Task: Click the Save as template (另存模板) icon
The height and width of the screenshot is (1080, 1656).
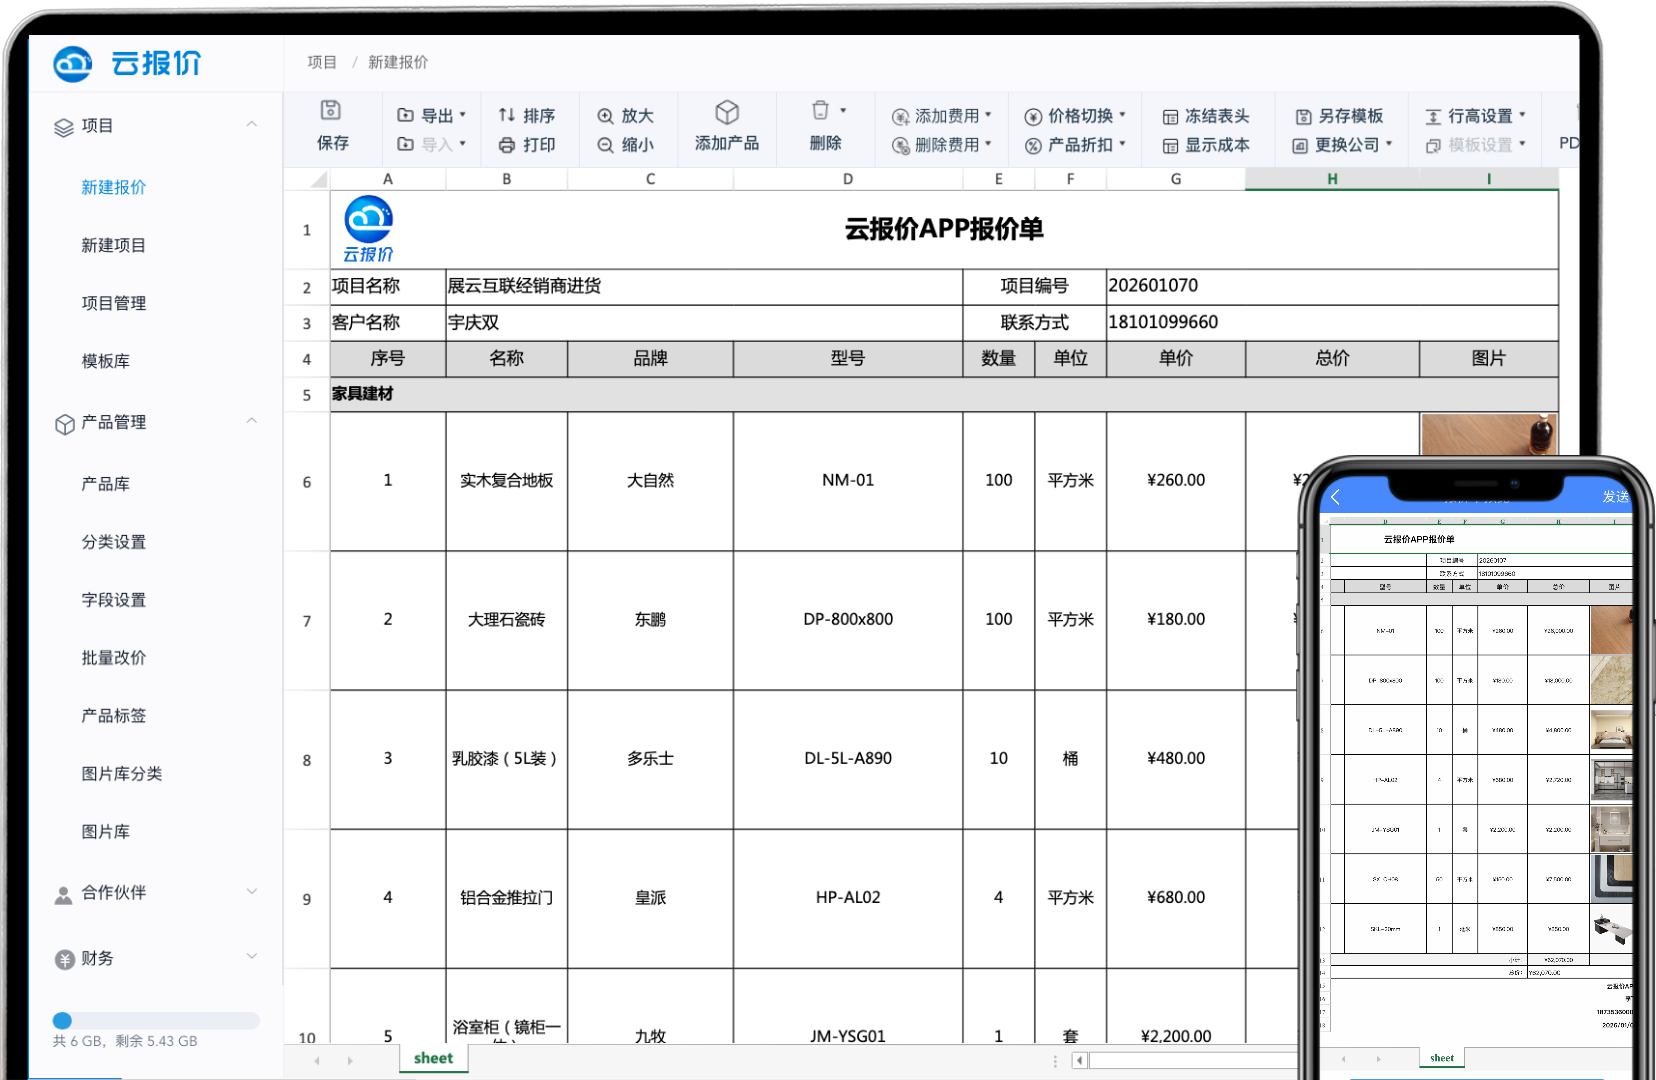Action: [1303, 117]
